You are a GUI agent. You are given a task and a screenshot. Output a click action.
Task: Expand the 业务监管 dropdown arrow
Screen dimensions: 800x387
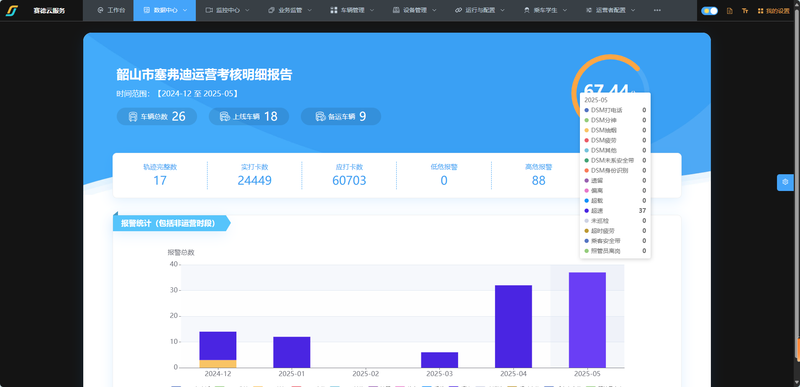point(310,10)
